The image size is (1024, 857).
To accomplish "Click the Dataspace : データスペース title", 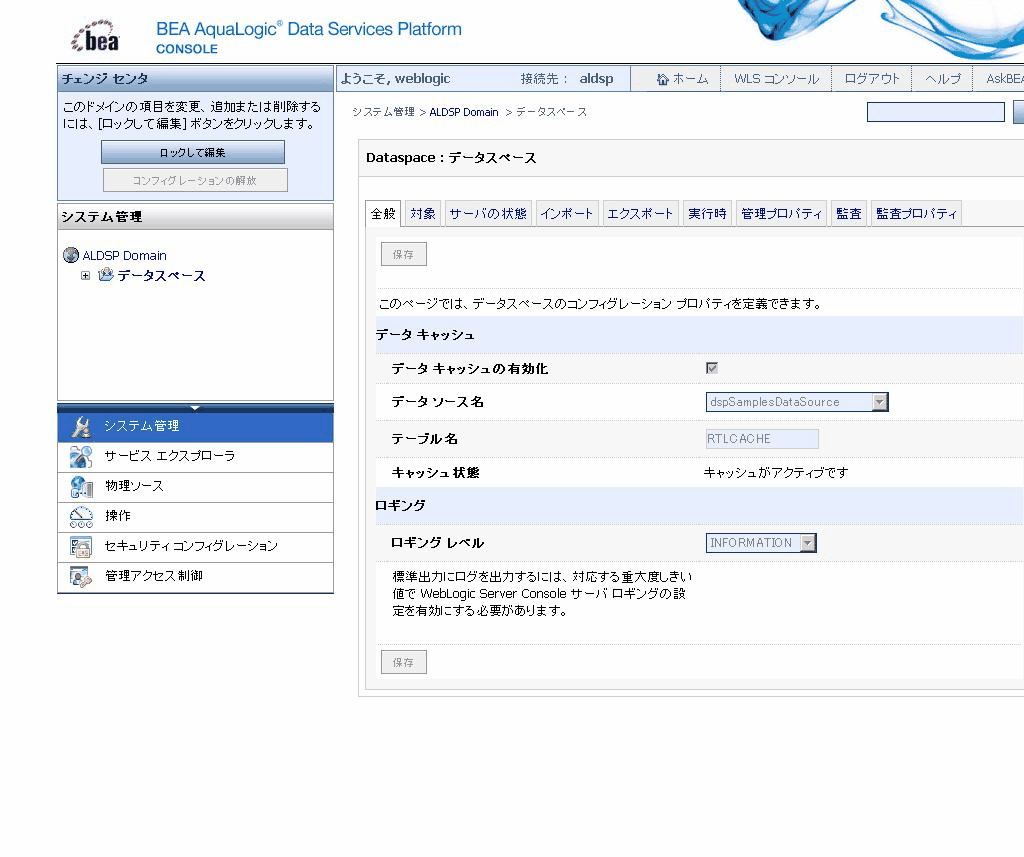I will 451,158.
